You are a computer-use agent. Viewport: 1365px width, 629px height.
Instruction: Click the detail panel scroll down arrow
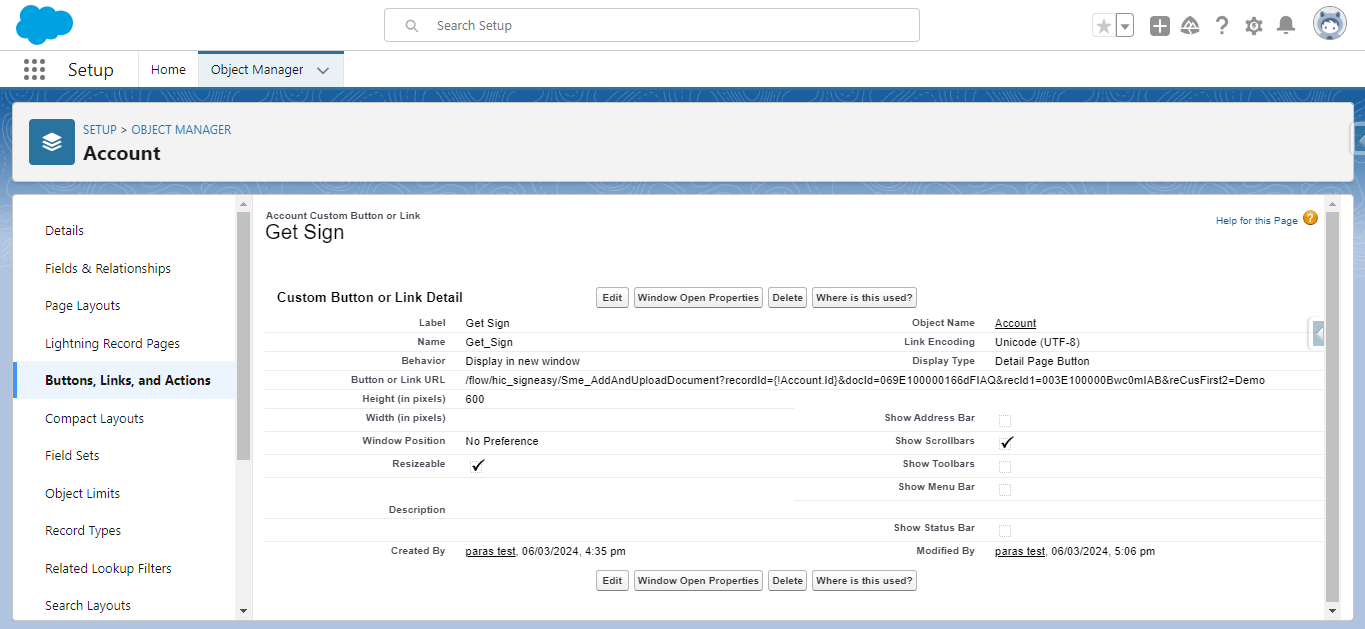pyautogui.click(x=1331, y=609)
